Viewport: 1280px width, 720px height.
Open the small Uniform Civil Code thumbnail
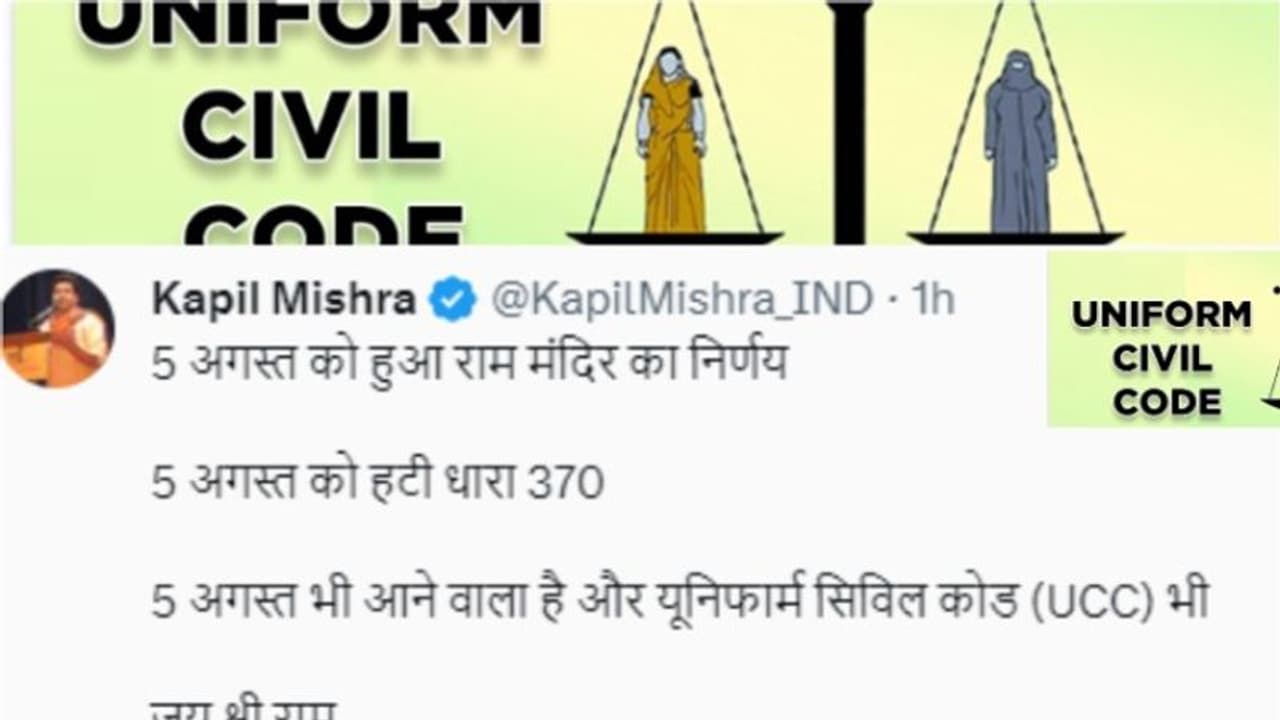tap(1163, 340)
